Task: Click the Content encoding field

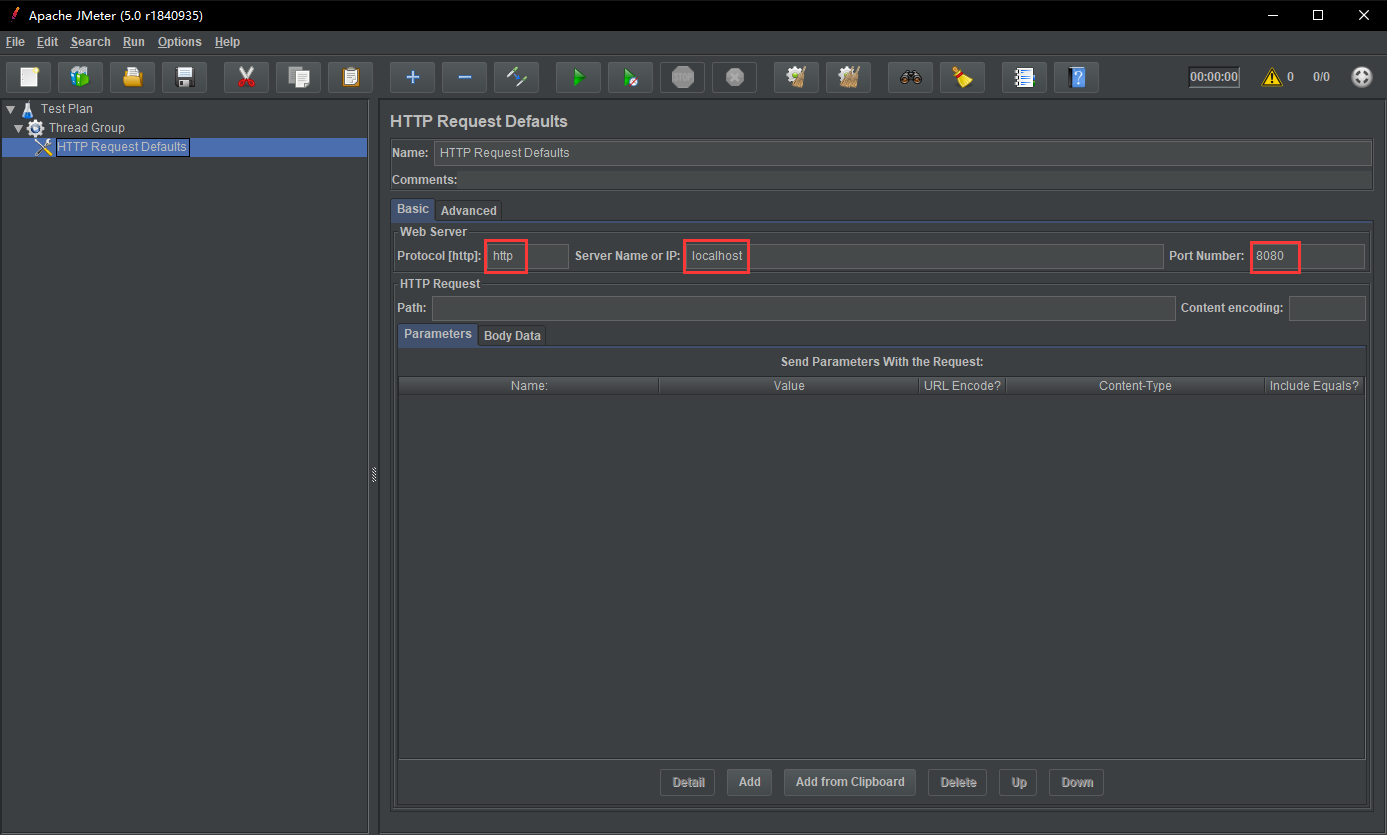Action: [x=1327, y=308]
